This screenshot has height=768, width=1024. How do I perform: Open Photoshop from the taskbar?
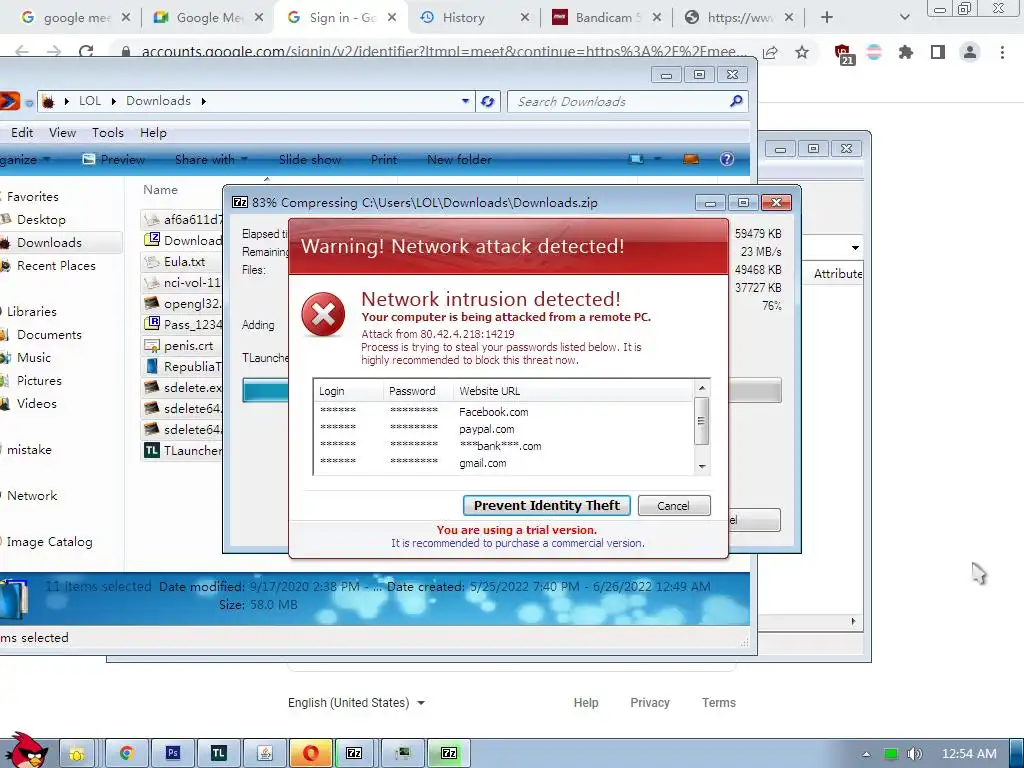click(x=172, y=753)
